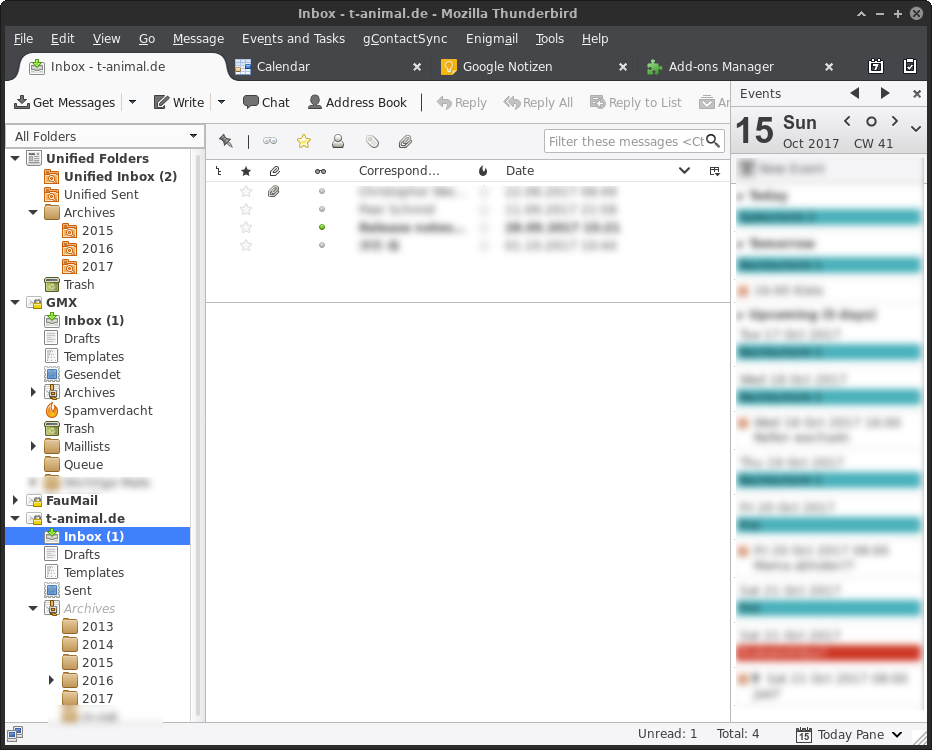Open the Tasks tab icon in the tab bar
The image size is (932, 750).
(x=909, y=67)
